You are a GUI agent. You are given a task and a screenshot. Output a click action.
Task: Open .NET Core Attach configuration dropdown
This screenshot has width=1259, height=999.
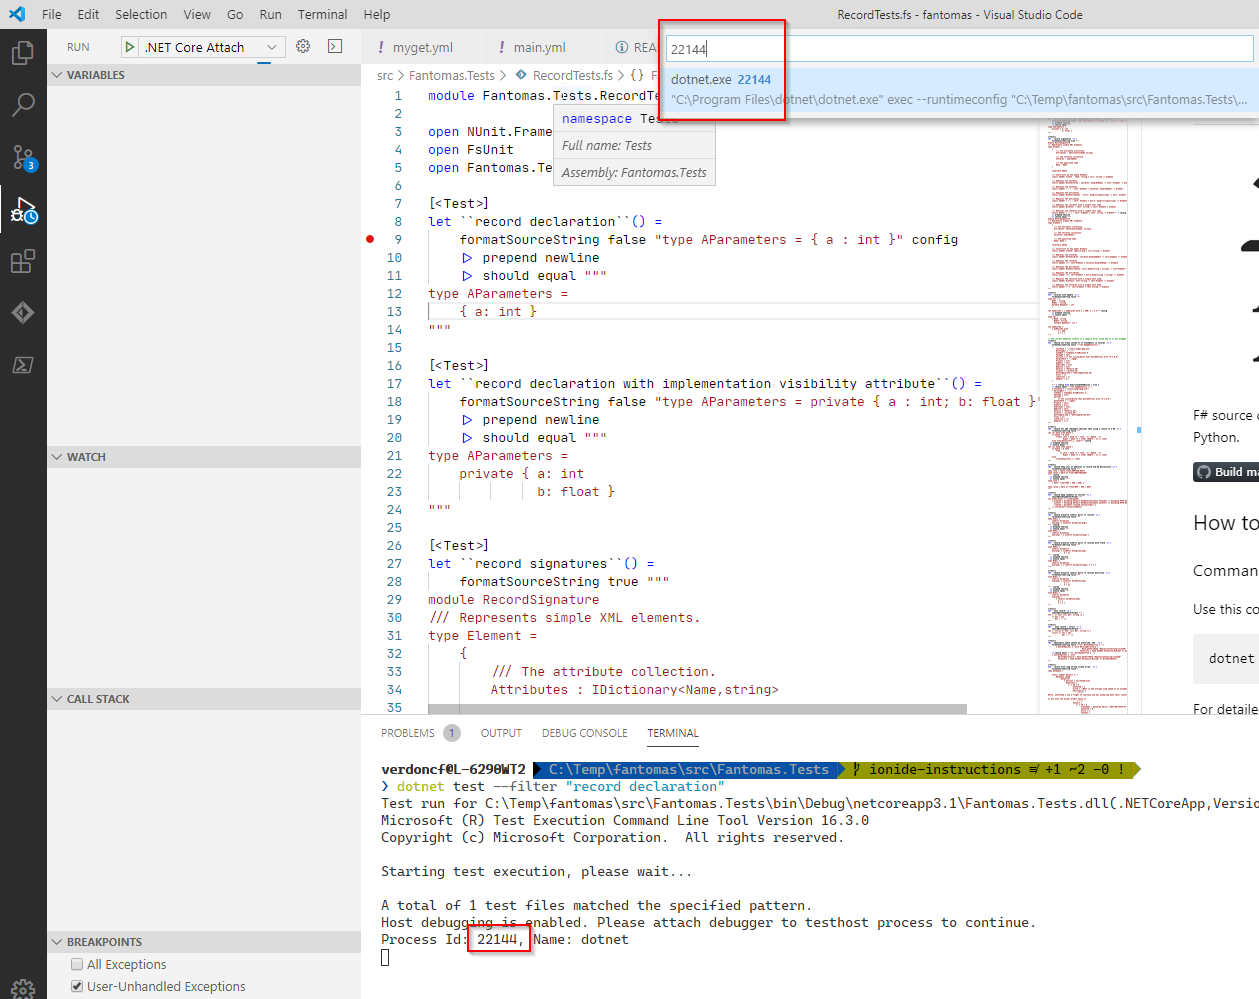203,47
